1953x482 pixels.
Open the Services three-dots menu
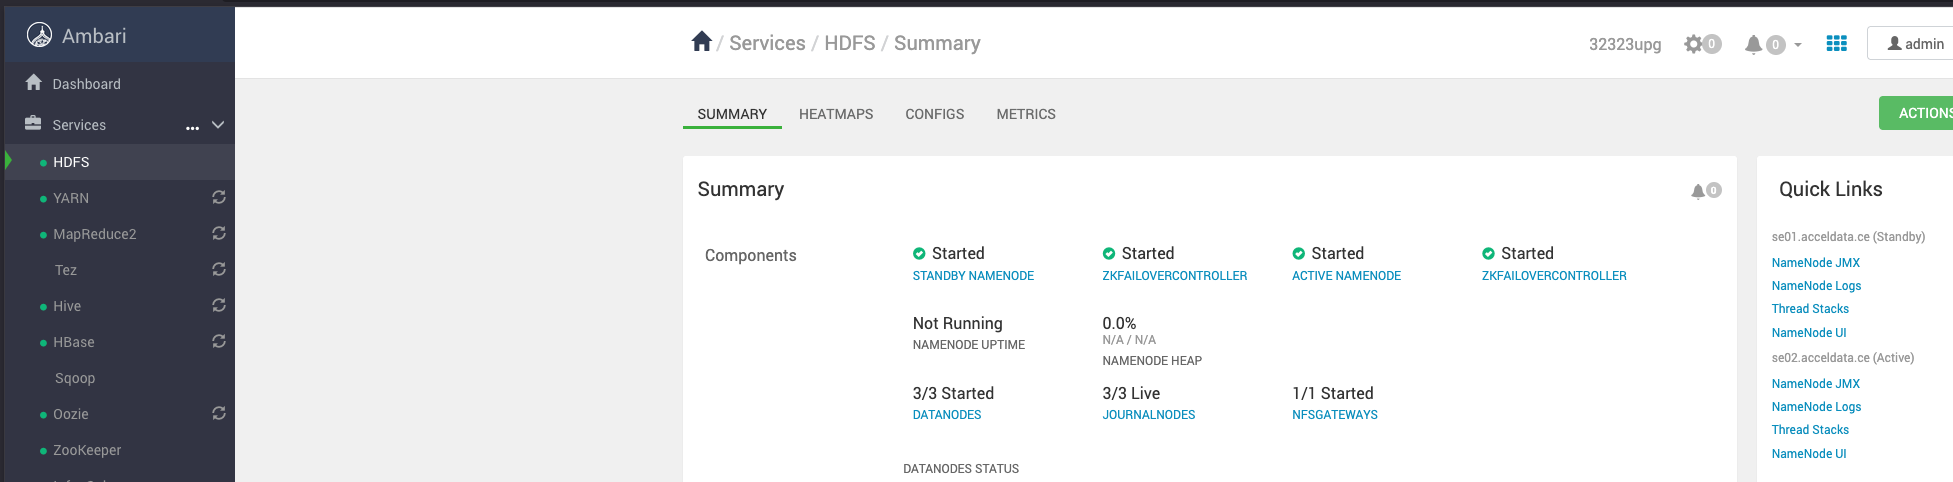pyautogui.click(x=192, y=127)
